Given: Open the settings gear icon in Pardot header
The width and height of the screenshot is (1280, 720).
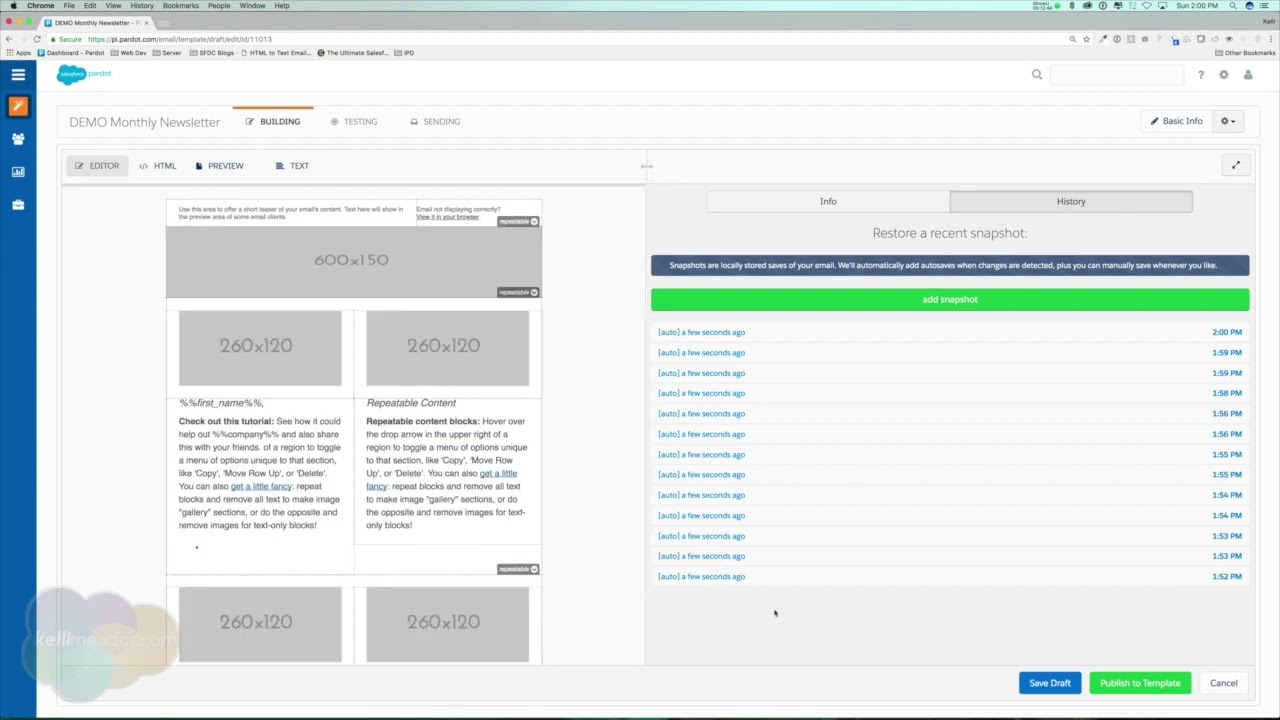Looking at the screenshot, I should [1223, 75].
